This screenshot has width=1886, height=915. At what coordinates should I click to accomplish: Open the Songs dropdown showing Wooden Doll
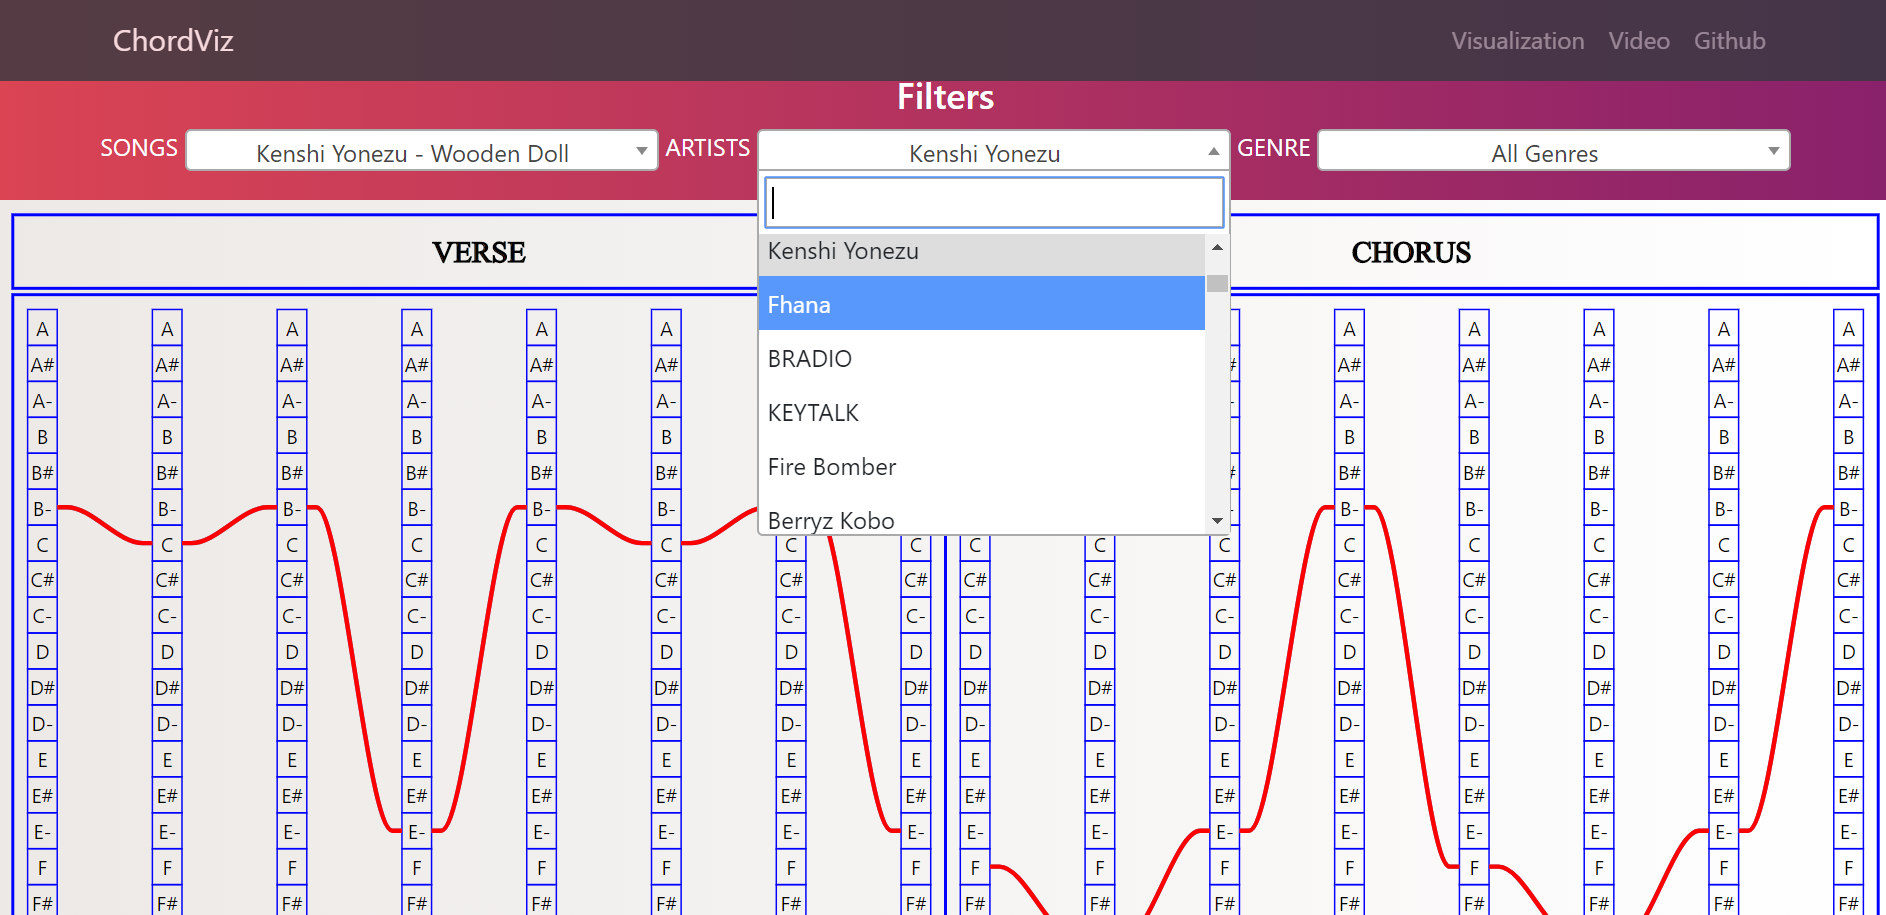tap(421, 151)
